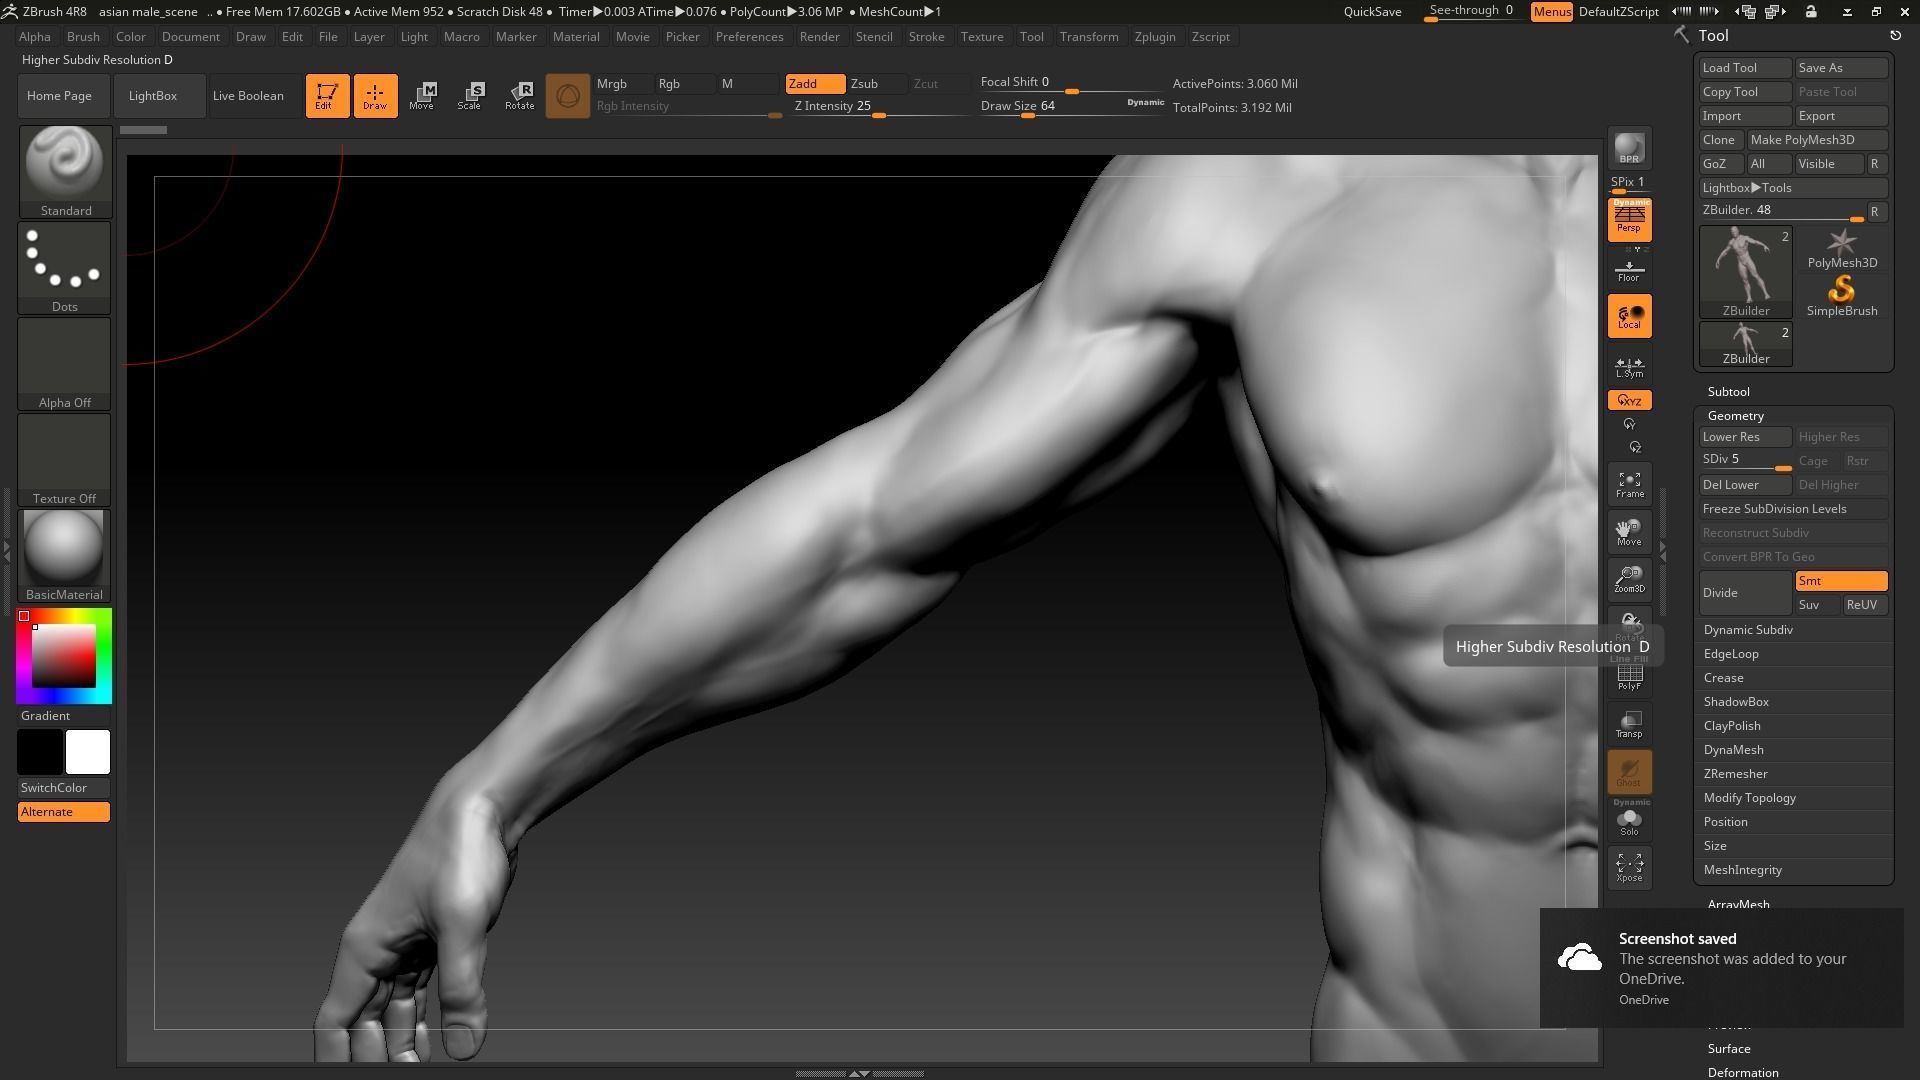Select the SimpleBrush tool icon

[1841, 296]
